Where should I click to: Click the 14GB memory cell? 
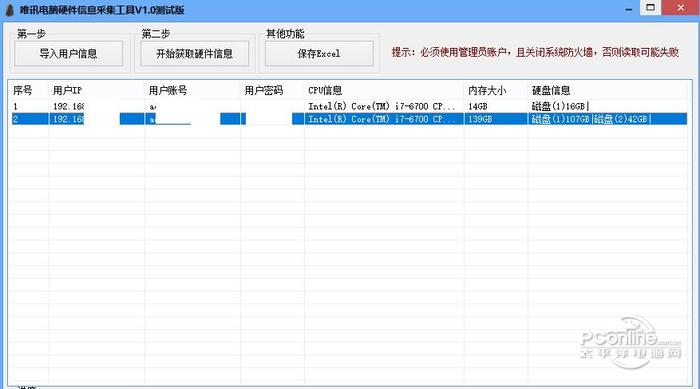point(478,106)
